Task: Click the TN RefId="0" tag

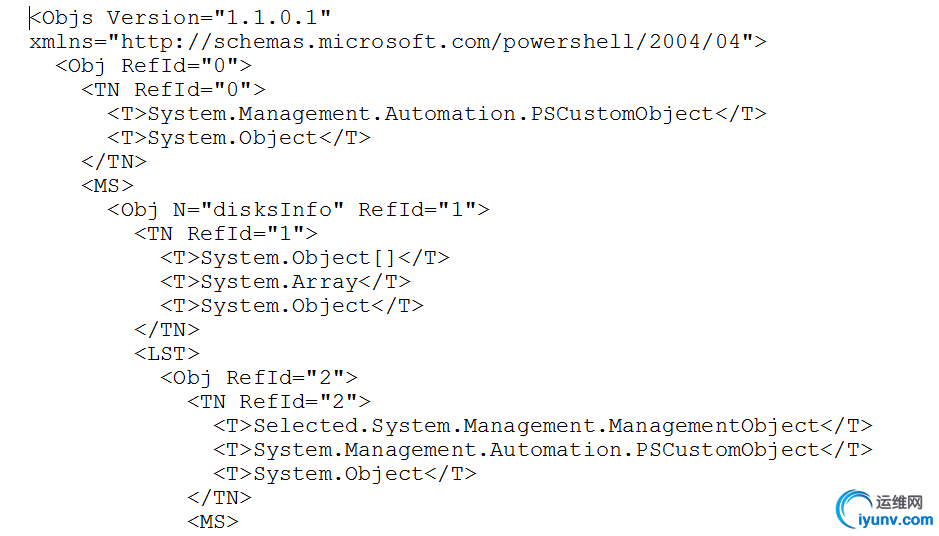Action: pyautogui.click(x=173, y=90)
